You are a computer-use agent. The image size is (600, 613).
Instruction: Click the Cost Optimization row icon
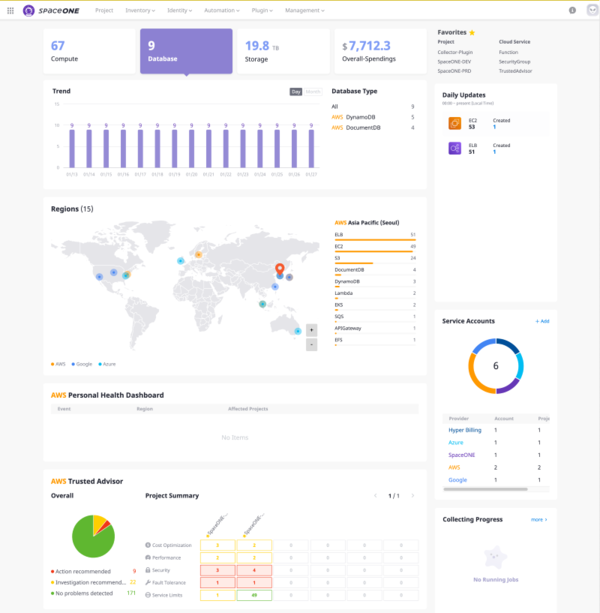(148, 545)
